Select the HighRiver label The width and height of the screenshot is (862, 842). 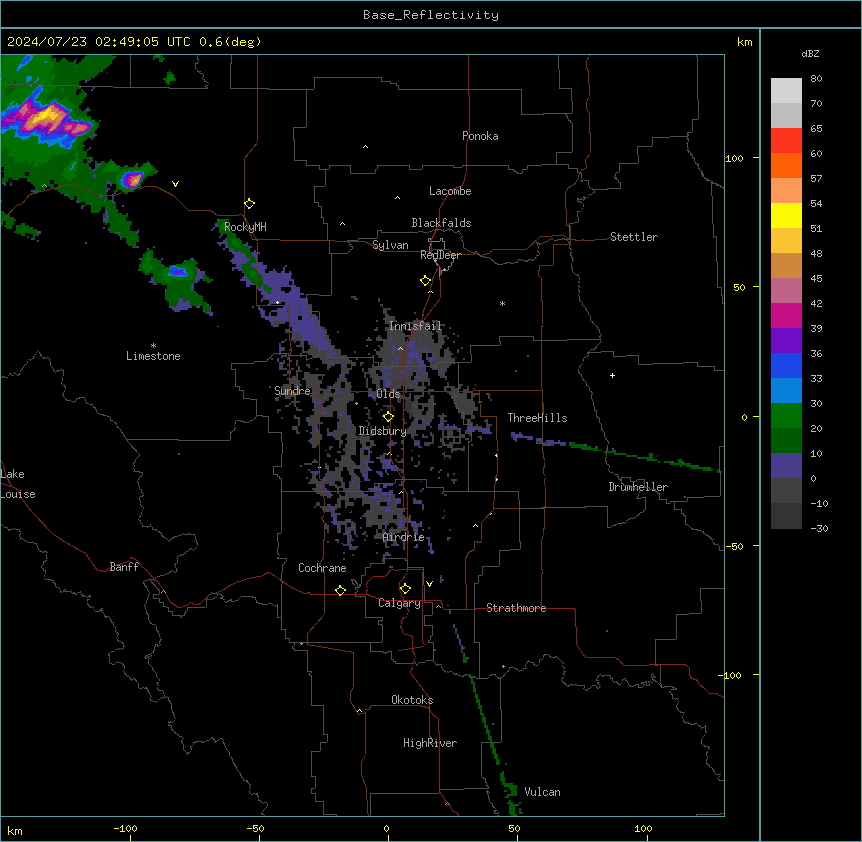pyautogui.click(x=430, y=743)
